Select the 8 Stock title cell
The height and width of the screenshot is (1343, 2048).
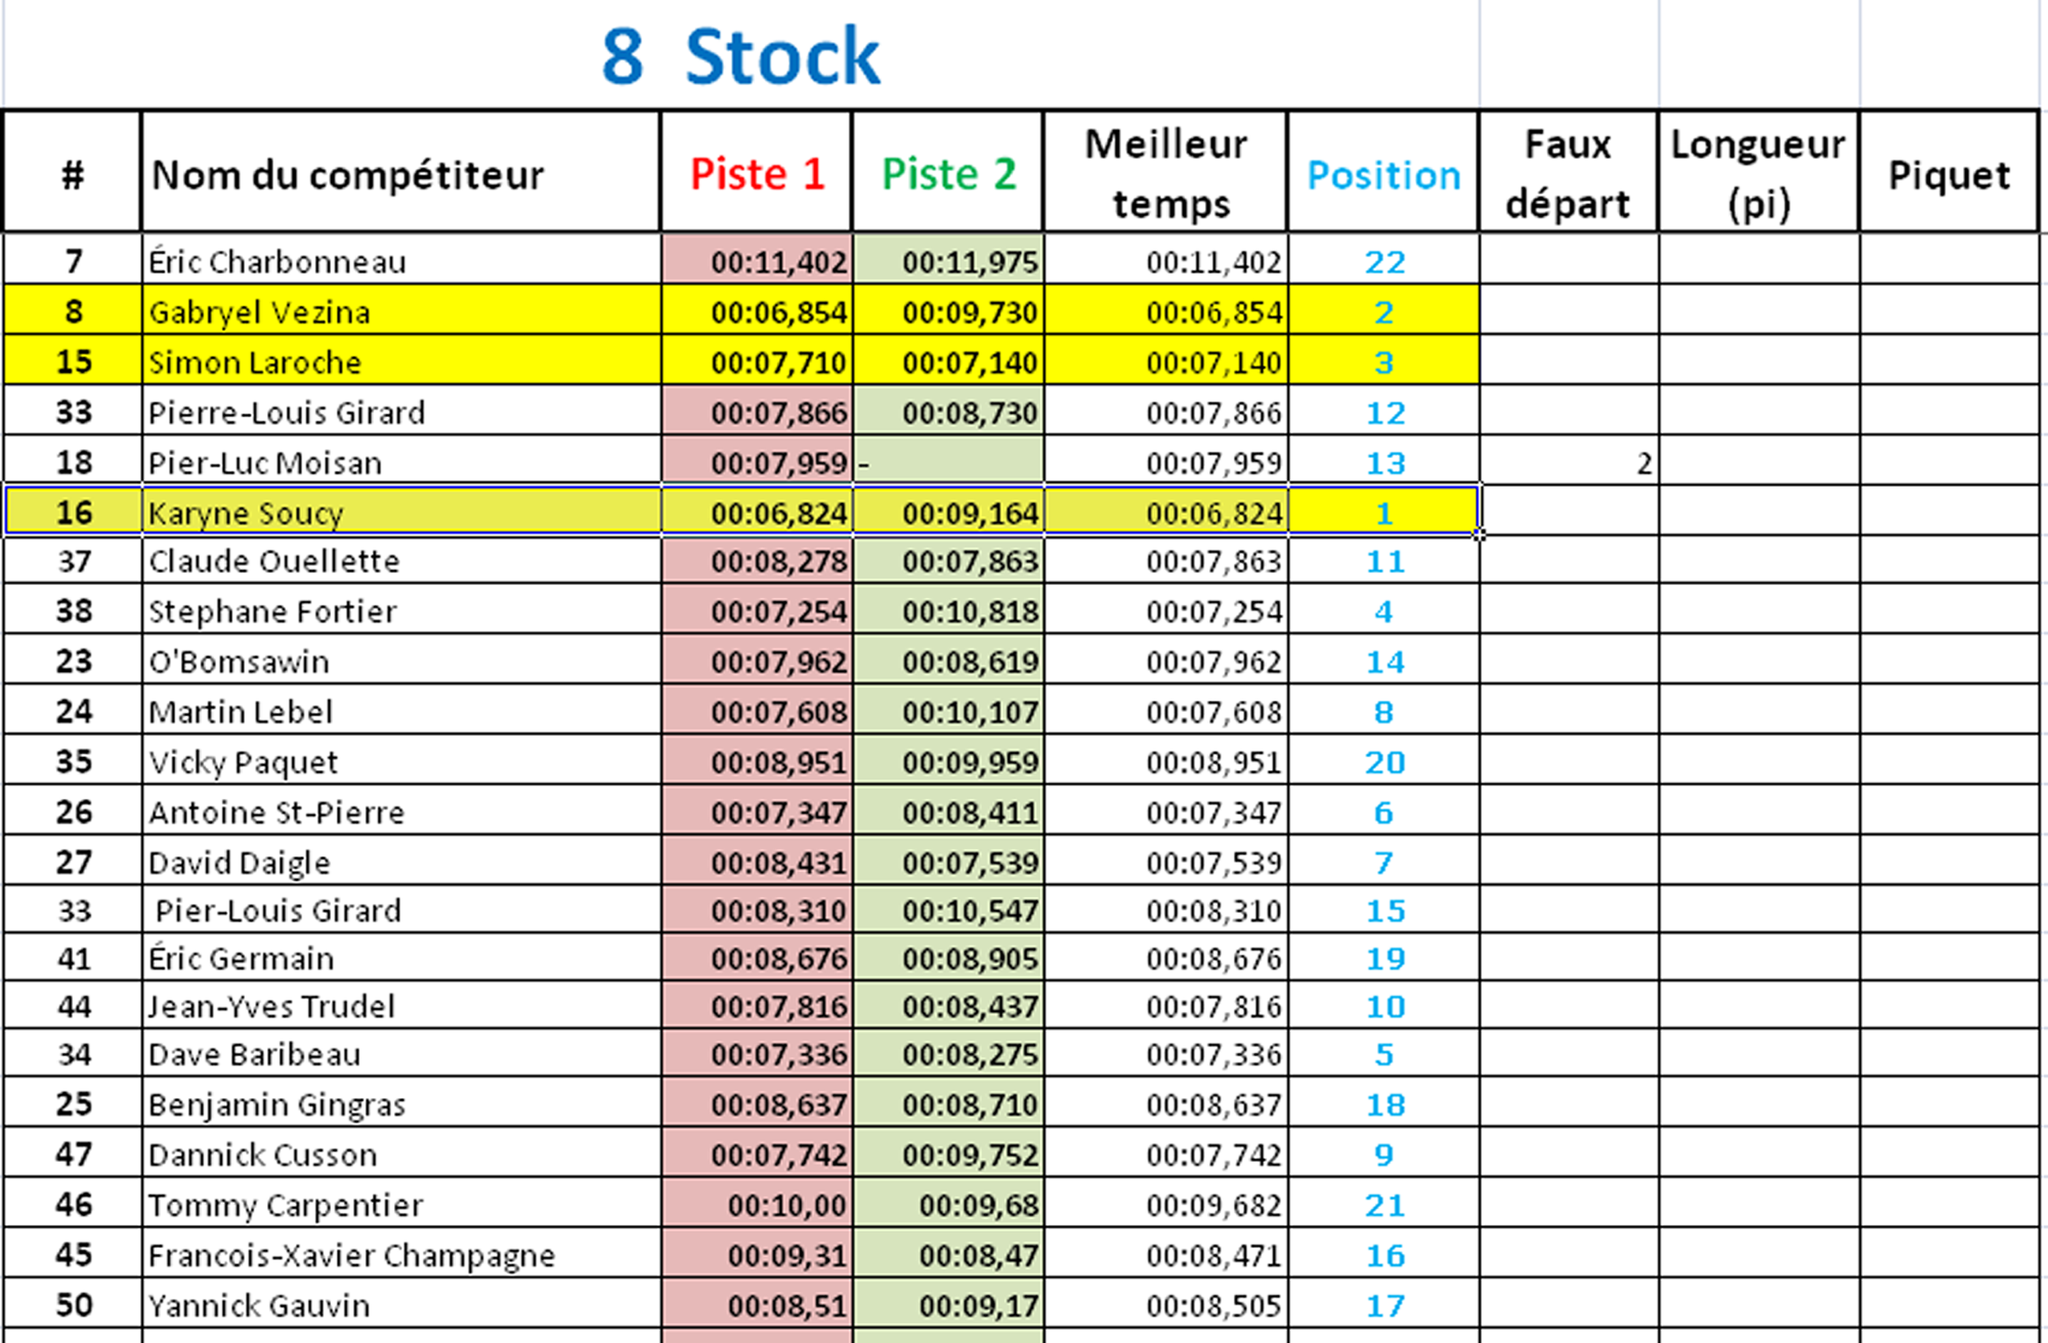click(x=740, y=56)
